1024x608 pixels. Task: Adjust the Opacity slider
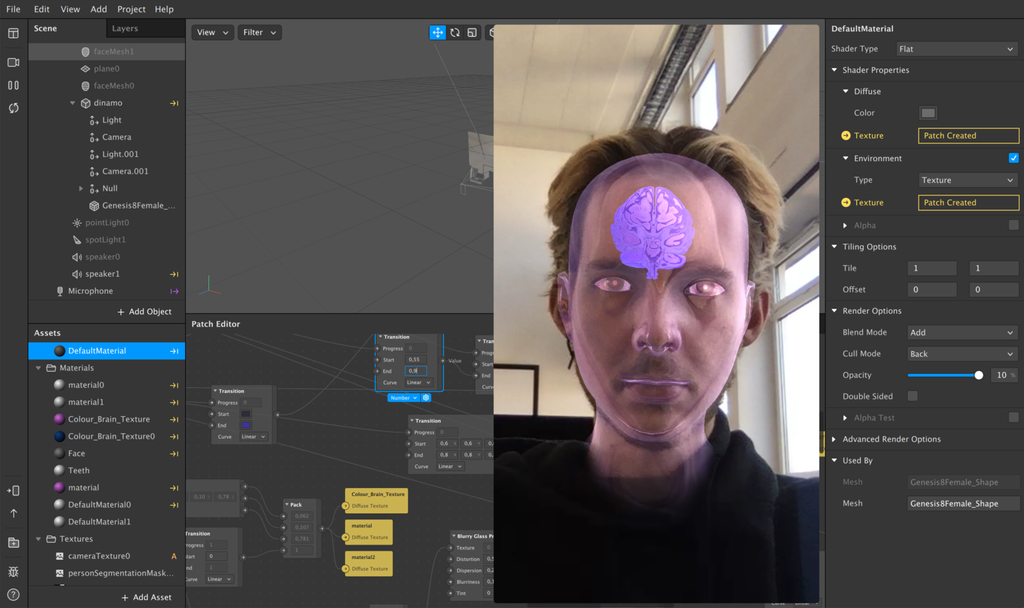[x=977, y=375]
